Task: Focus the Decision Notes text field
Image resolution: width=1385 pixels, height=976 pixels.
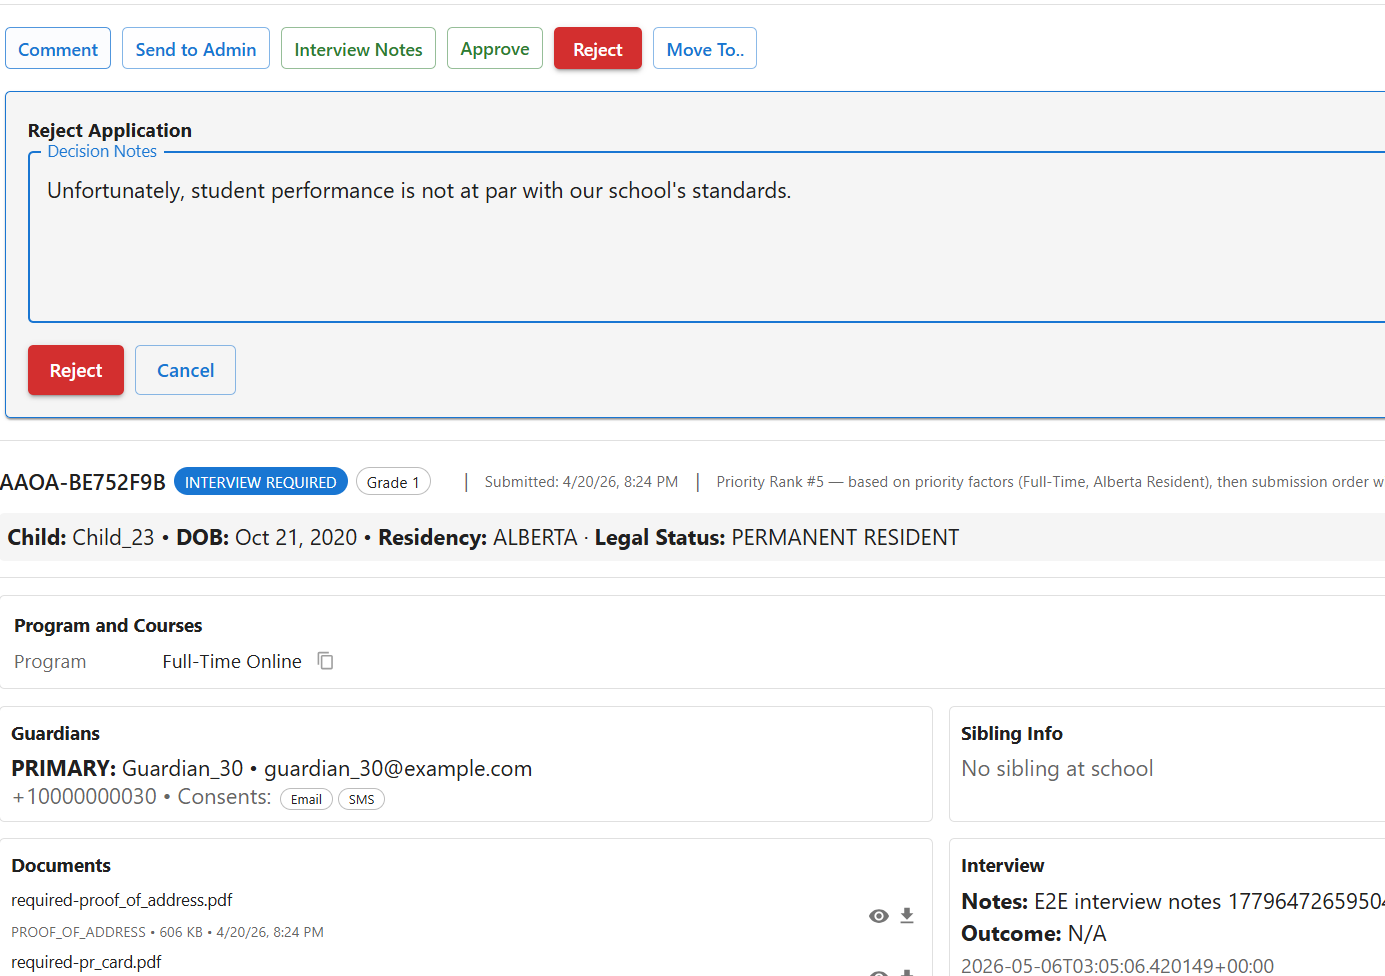Action: pos(706,237)
